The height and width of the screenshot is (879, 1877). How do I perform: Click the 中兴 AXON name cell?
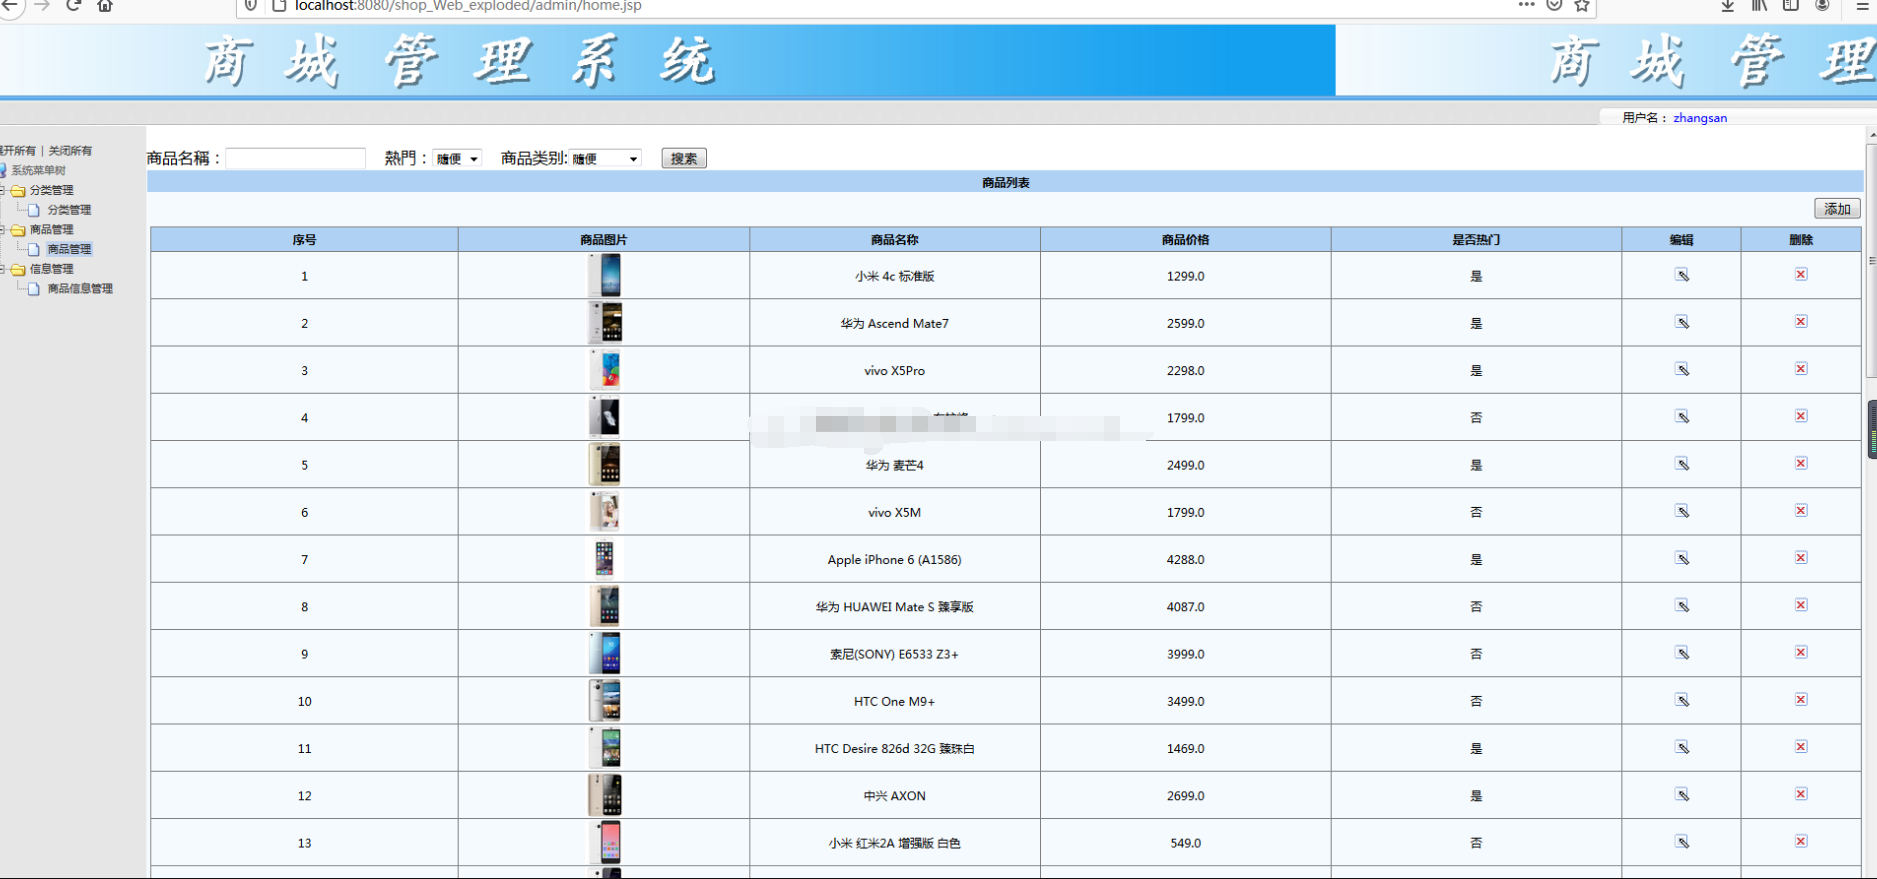pyautogui.click(x=894, y=795)
